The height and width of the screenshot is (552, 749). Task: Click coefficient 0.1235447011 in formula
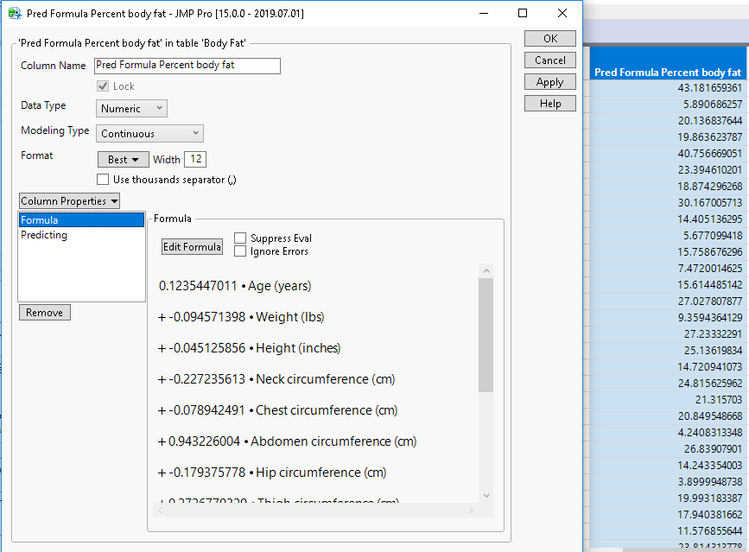click(x=198, y=286)
